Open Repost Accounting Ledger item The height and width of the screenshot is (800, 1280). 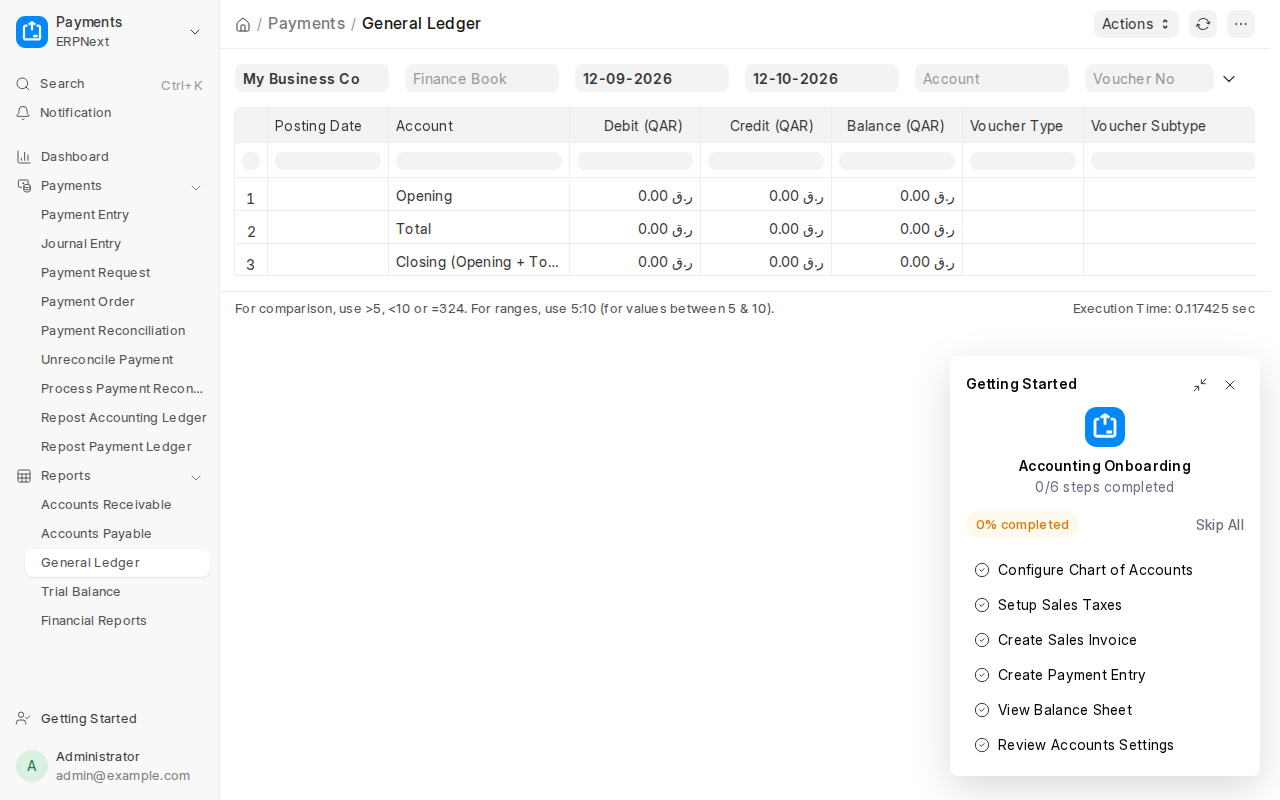(x=117, y=418)
